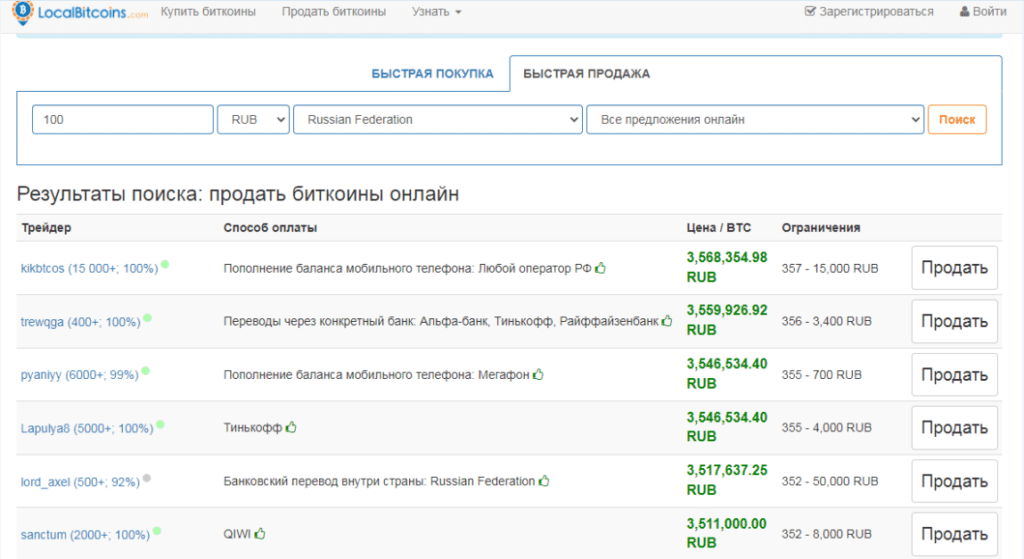
Task: Click Ограничения column header
Action: 821,228
